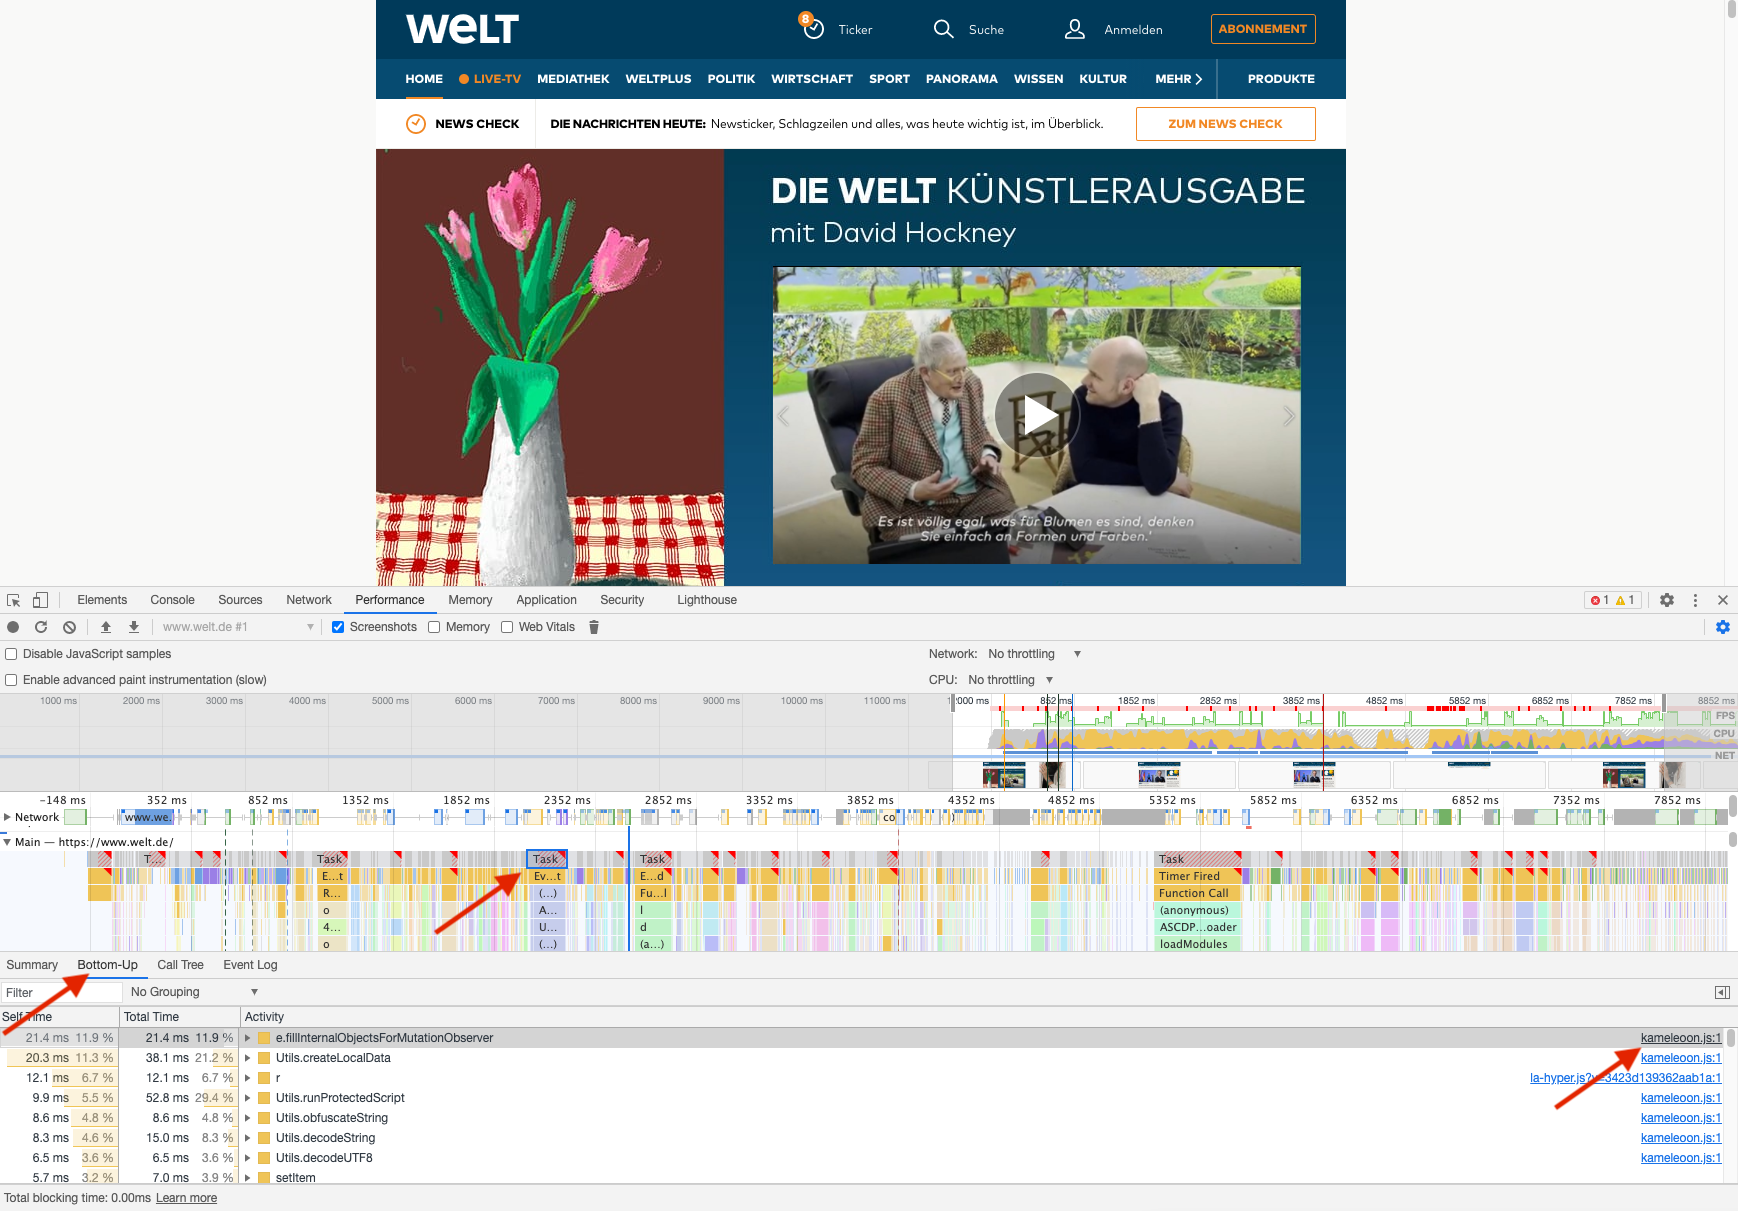This screenshot has height=1211, width=1738.
Task: Switch to the Call Tree tab
Action: 180,965
